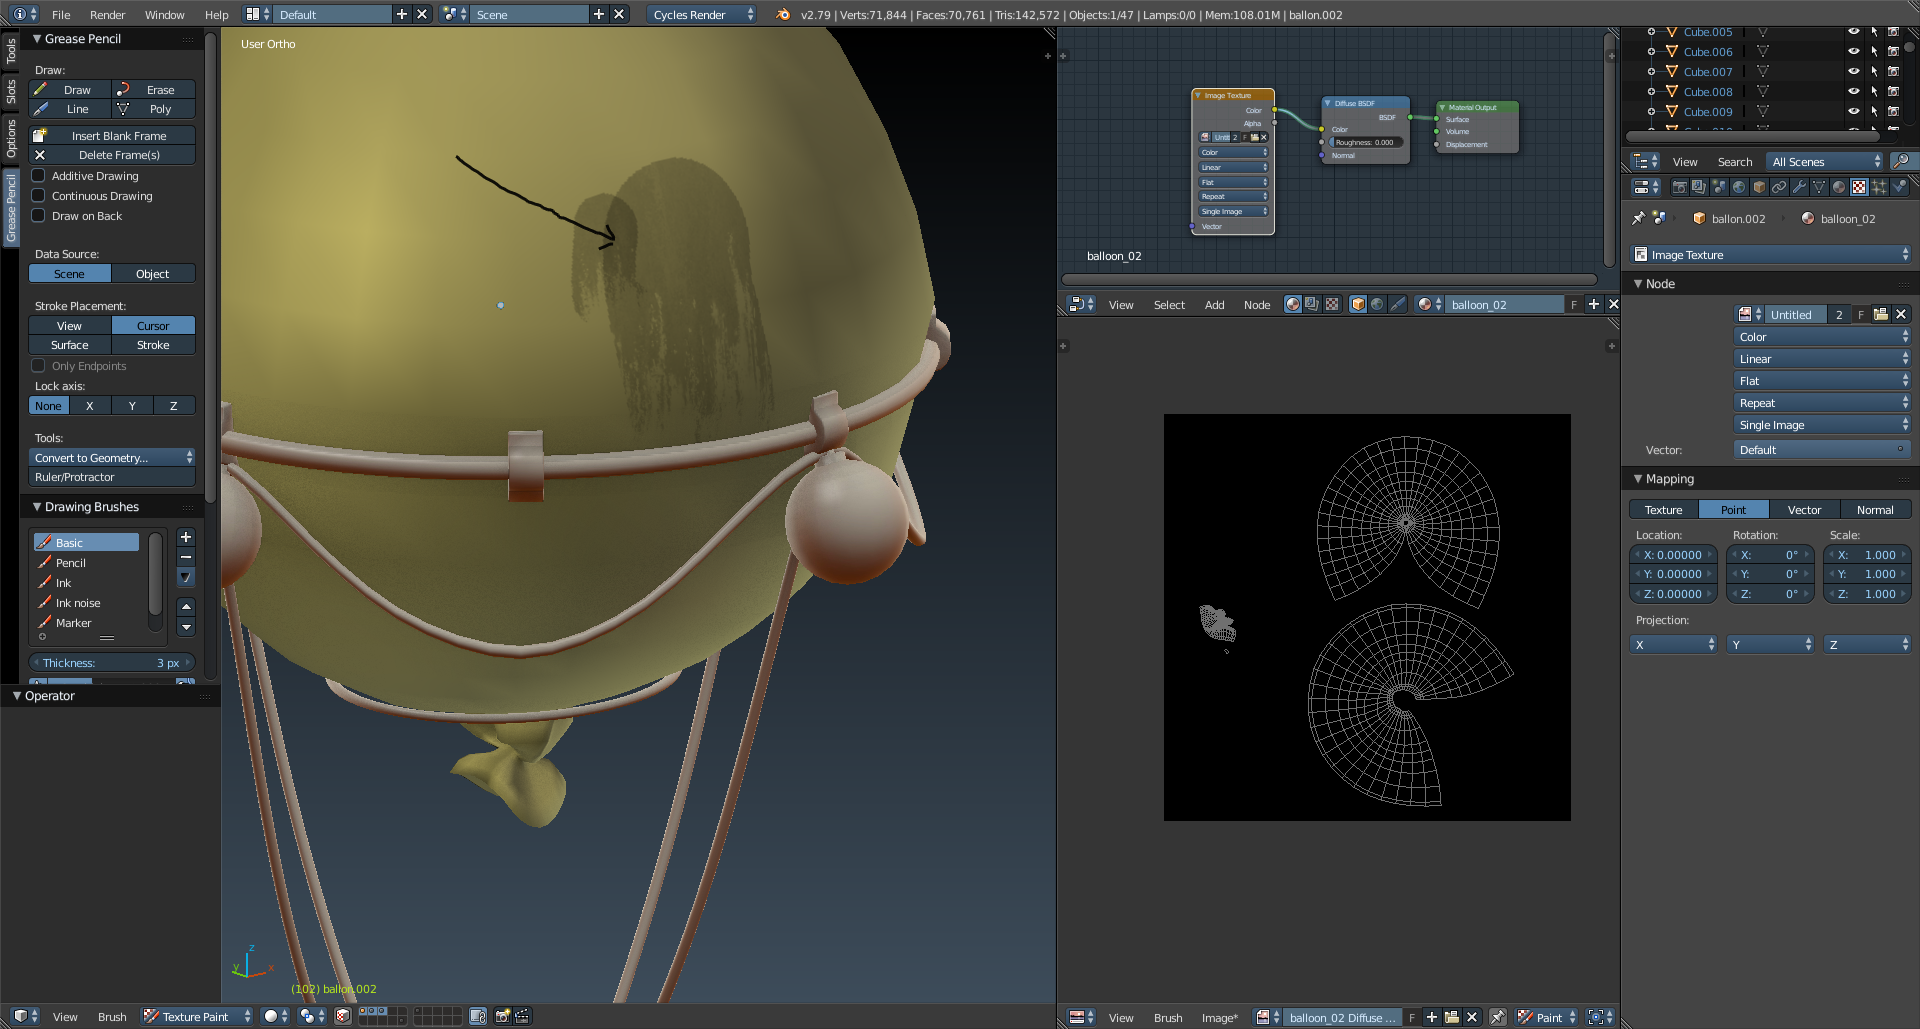
Task: Open the Particles properties tab
Action: pos(1879,187)
